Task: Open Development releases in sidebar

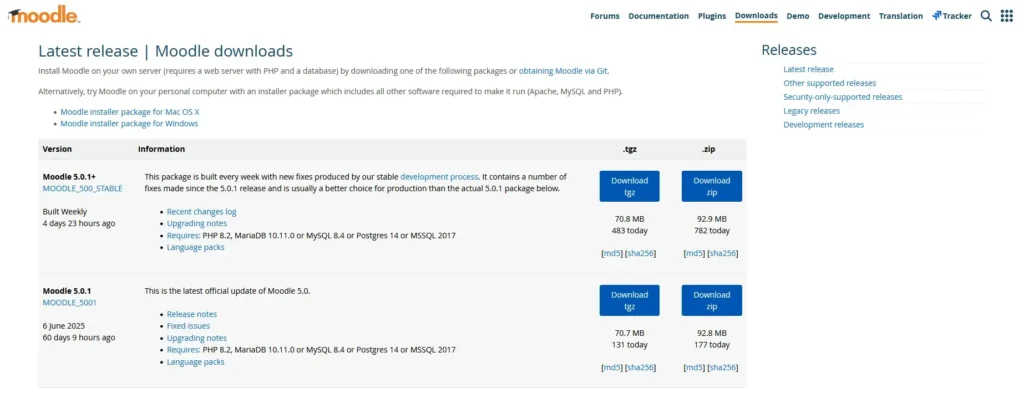Action: tap(824, 125)
